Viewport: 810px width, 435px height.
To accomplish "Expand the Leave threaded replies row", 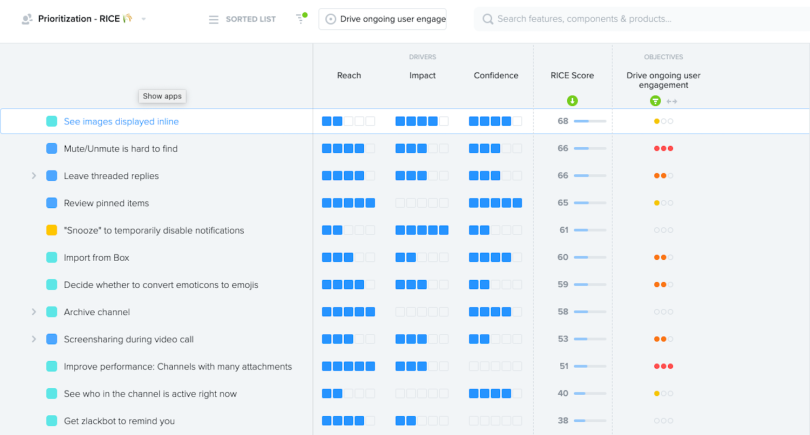I will (34, 176).
